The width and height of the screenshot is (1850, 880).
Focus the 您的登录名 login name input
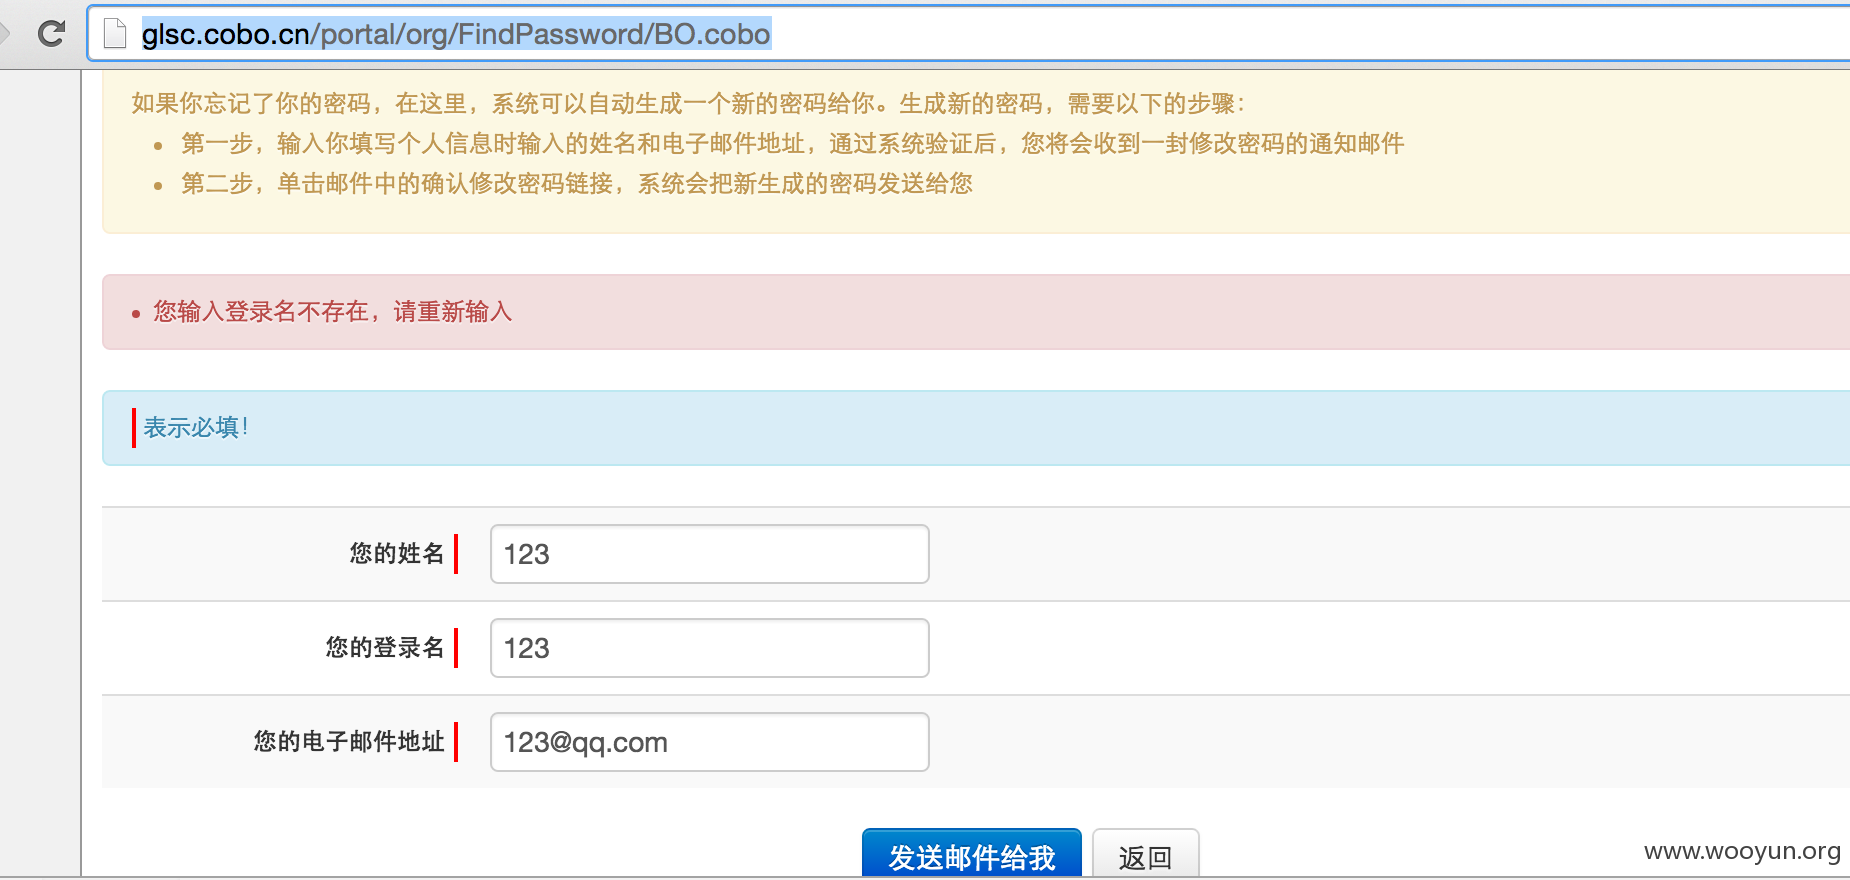(709, 648)
